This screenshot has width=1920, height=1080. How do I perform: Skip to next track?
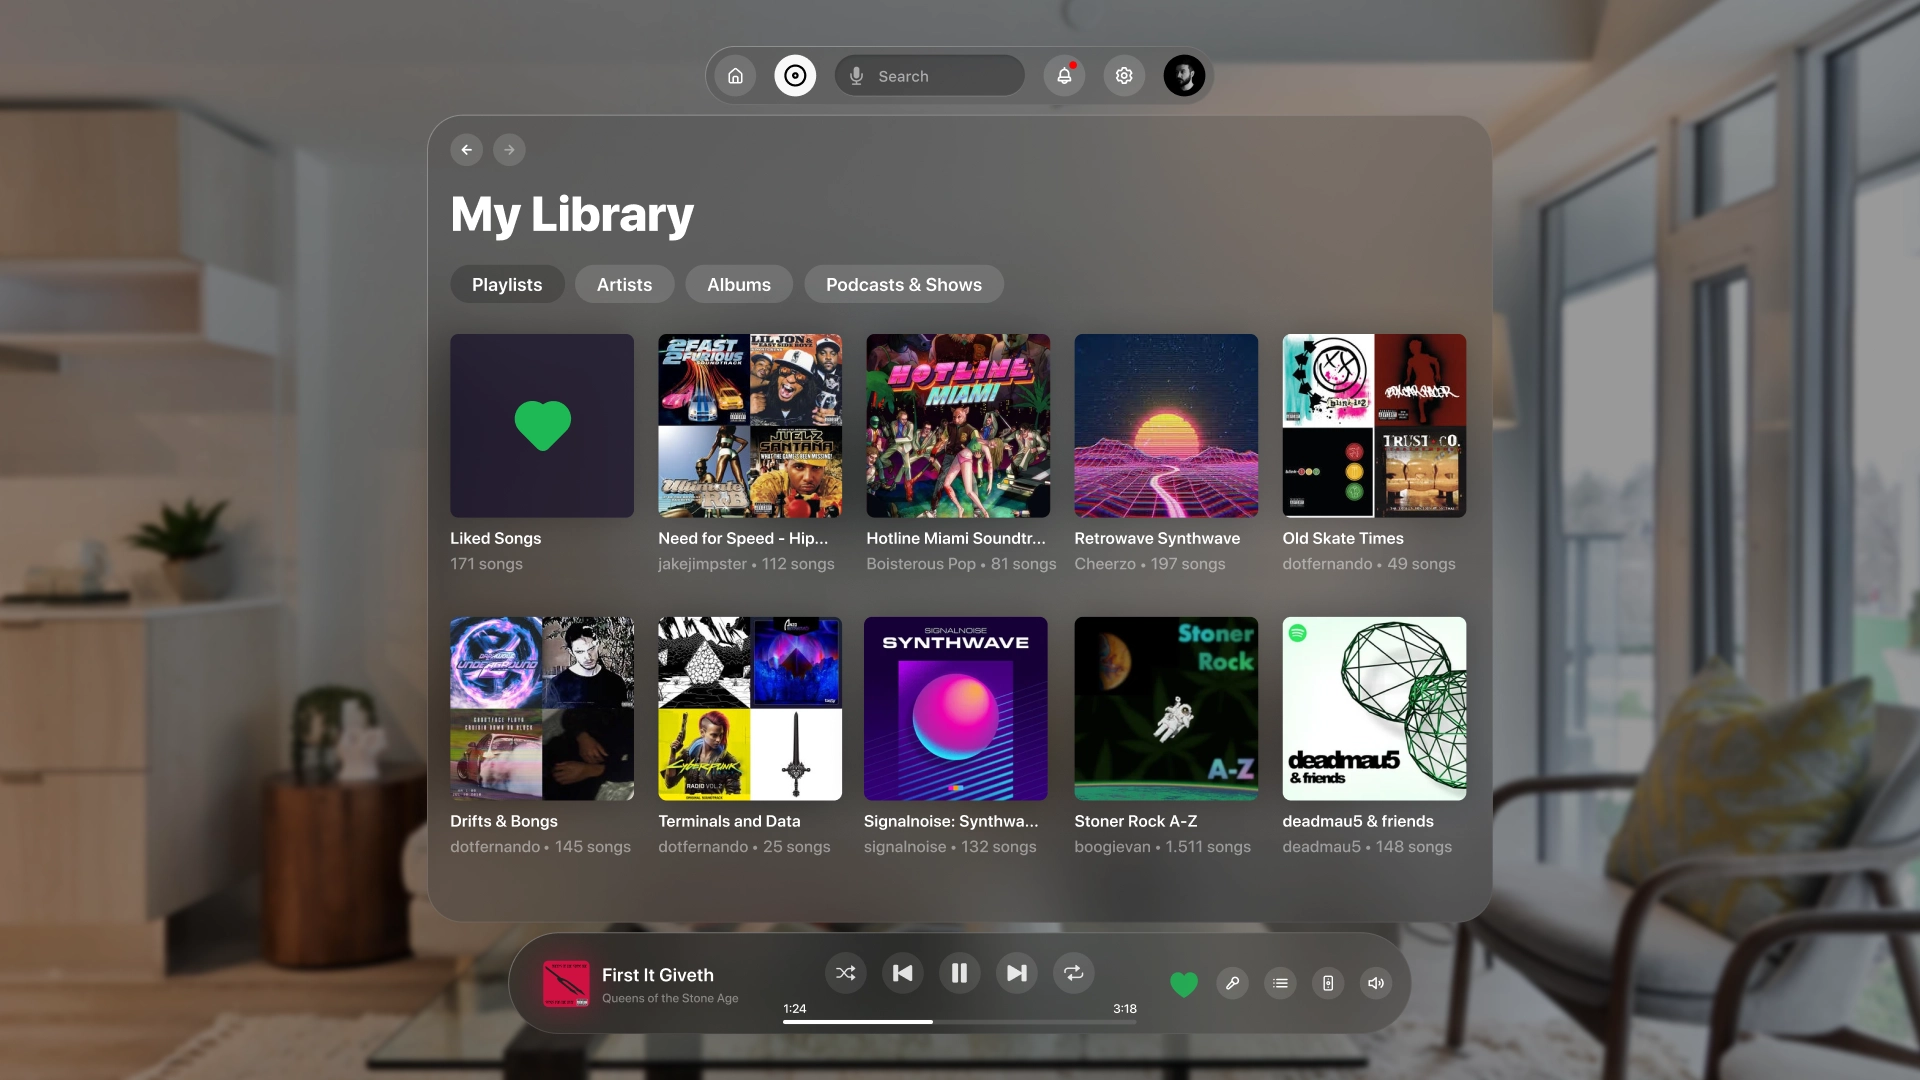point(1016,973)
